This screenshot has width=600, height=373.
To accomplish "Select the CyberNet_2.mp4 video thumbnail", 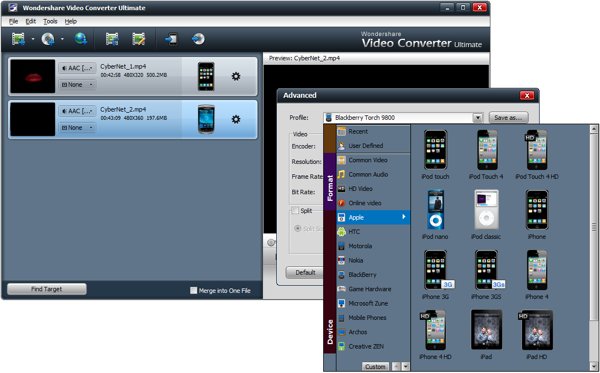I will tap(33, 119).
